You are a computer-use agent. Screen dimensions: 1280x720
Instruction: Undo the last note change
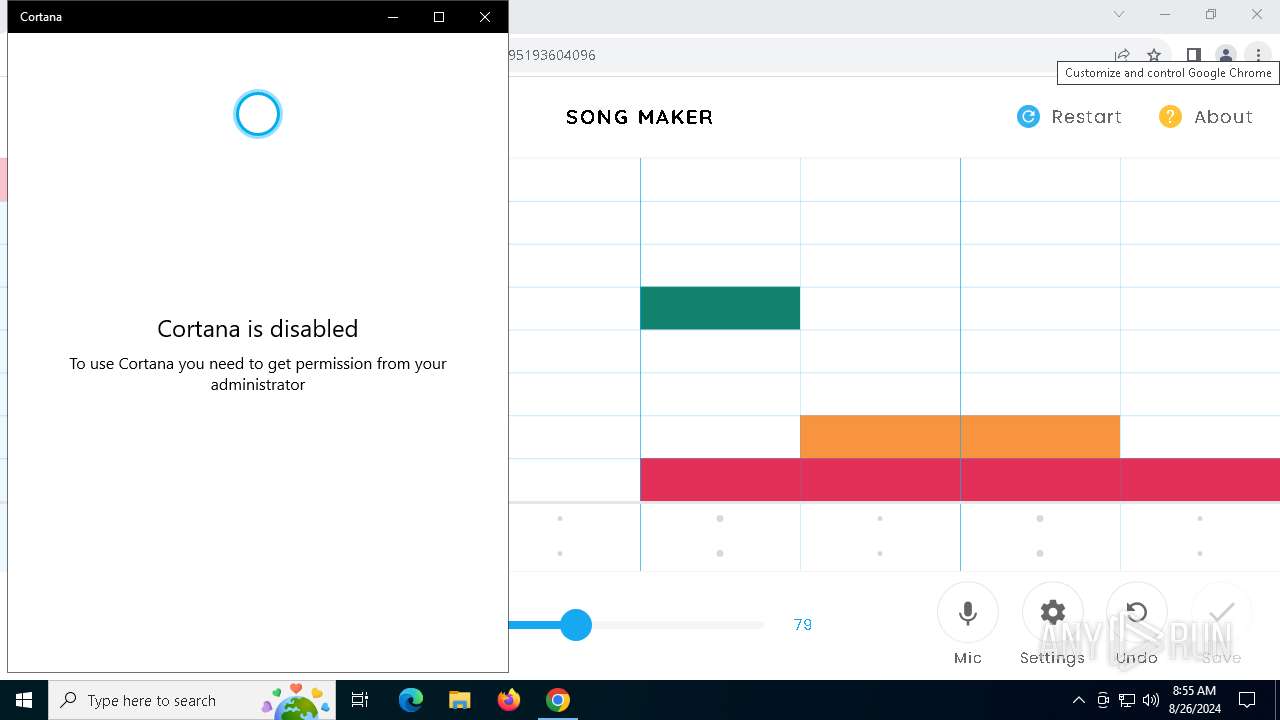coord(1136,613)
